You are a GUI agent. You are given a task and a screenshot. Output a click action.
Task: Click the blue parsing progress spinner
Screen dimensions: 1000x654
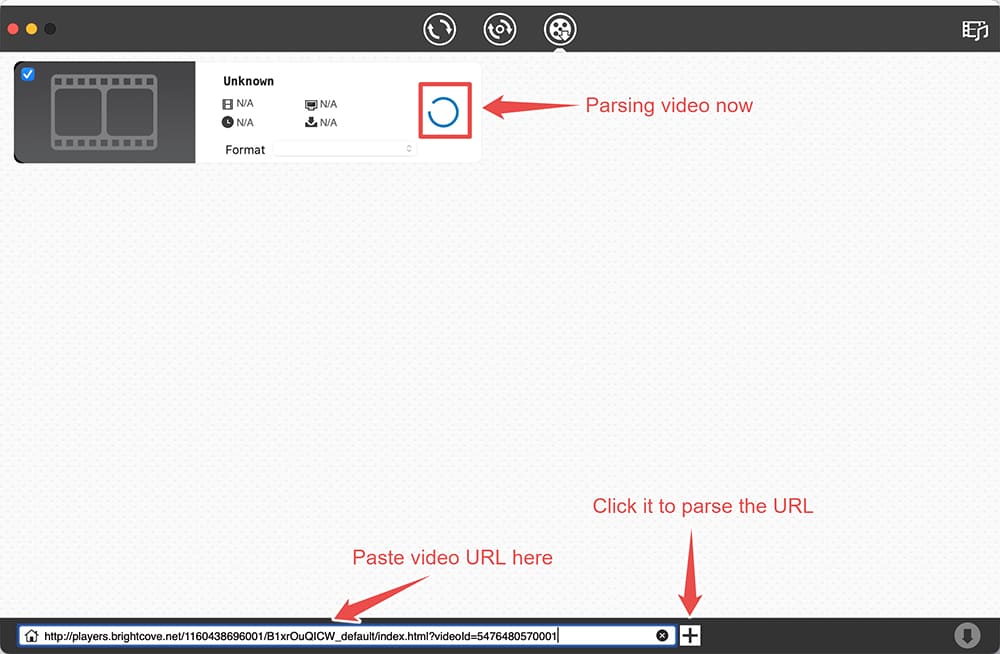point(443,110)
